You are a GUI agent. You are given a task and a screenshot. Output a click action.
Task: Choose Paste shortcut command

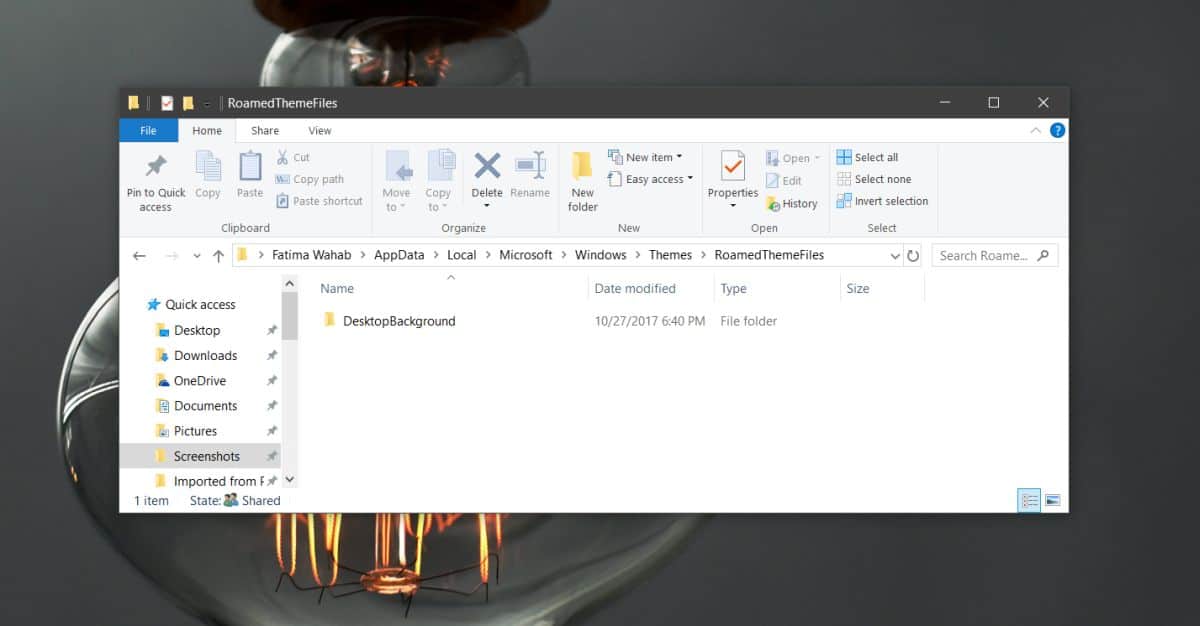tap(319, 201)
